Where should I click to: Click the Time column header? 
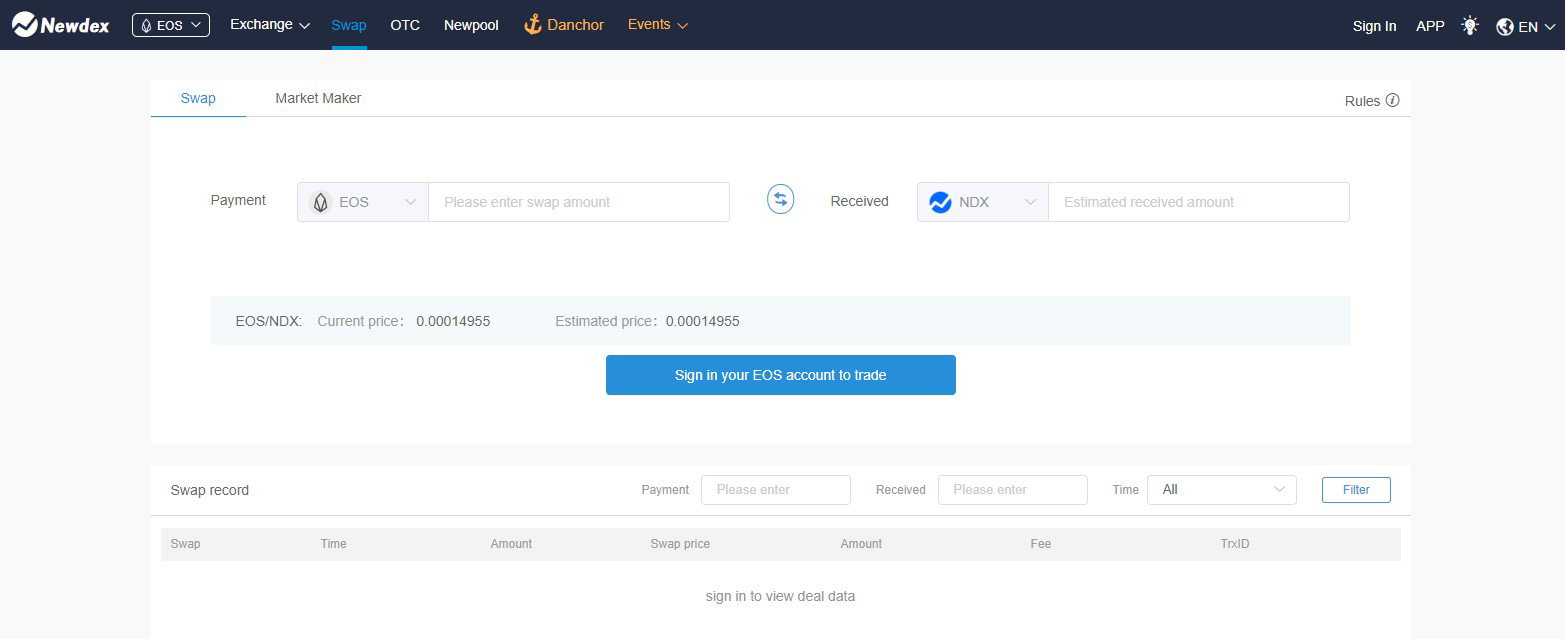pyautogui.click(x=333, y=544)
